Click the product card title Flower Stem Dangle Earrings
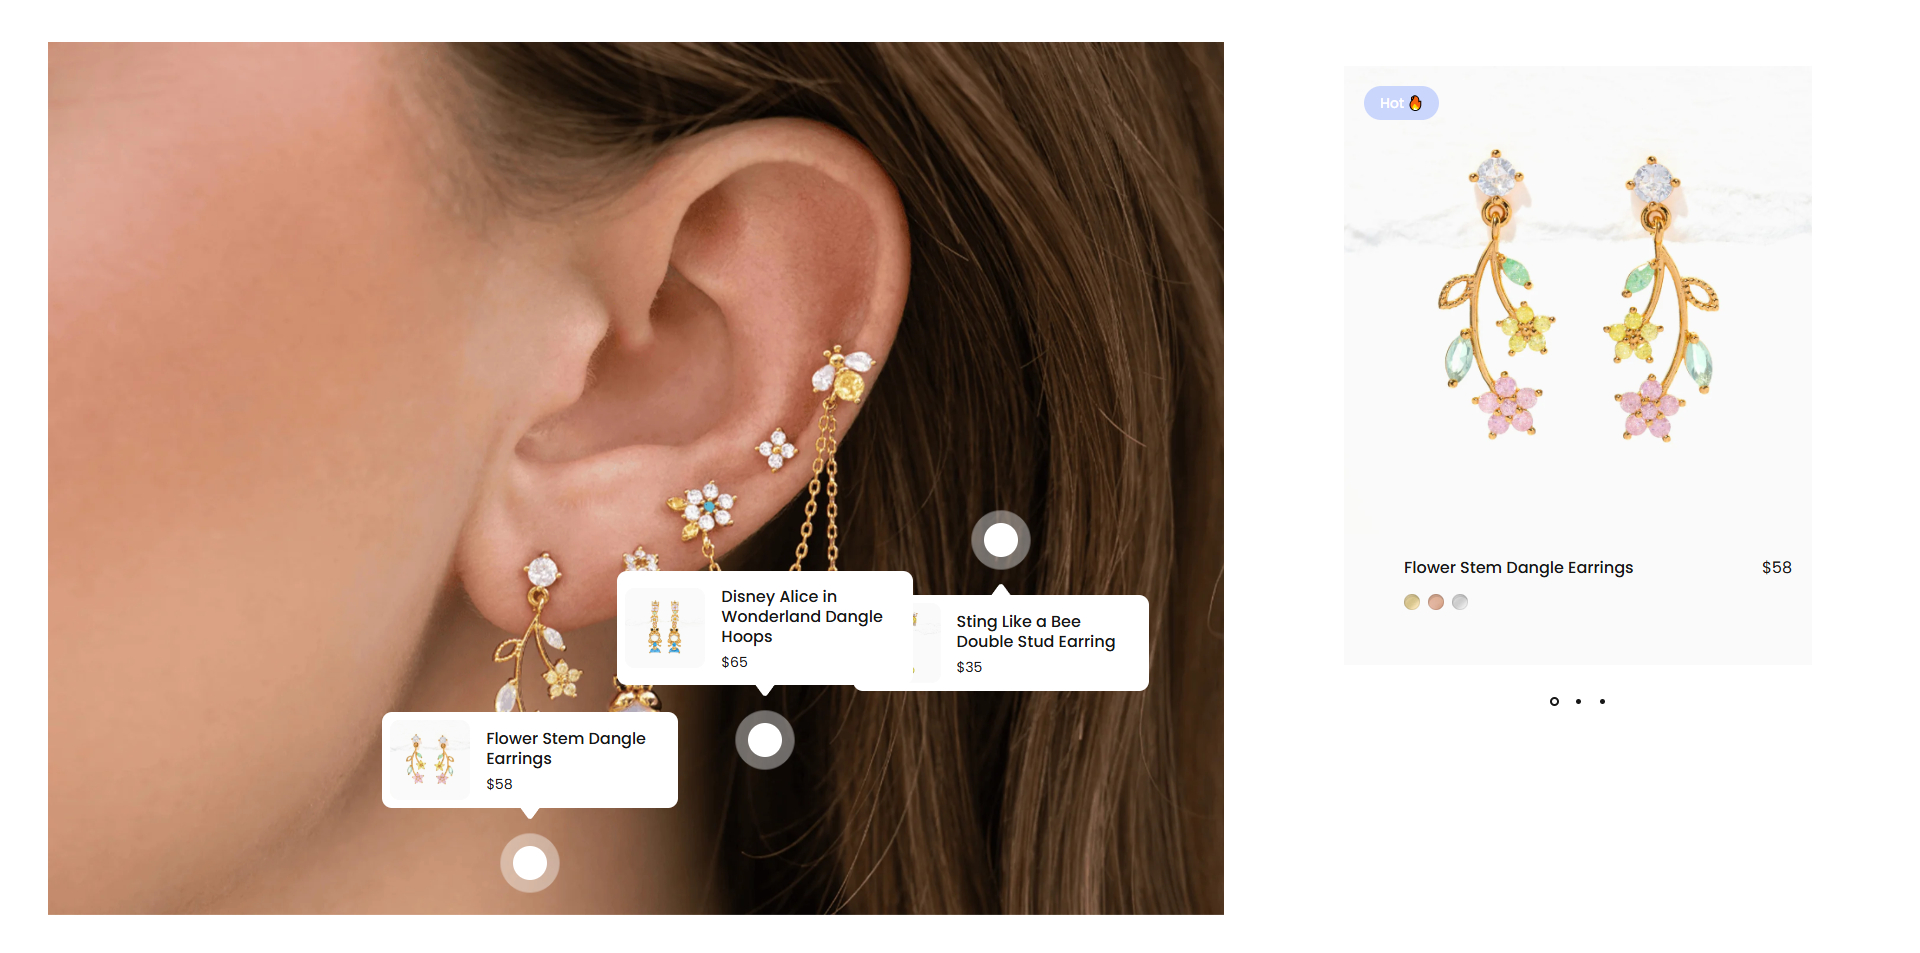 click(x=1518, y=567)
